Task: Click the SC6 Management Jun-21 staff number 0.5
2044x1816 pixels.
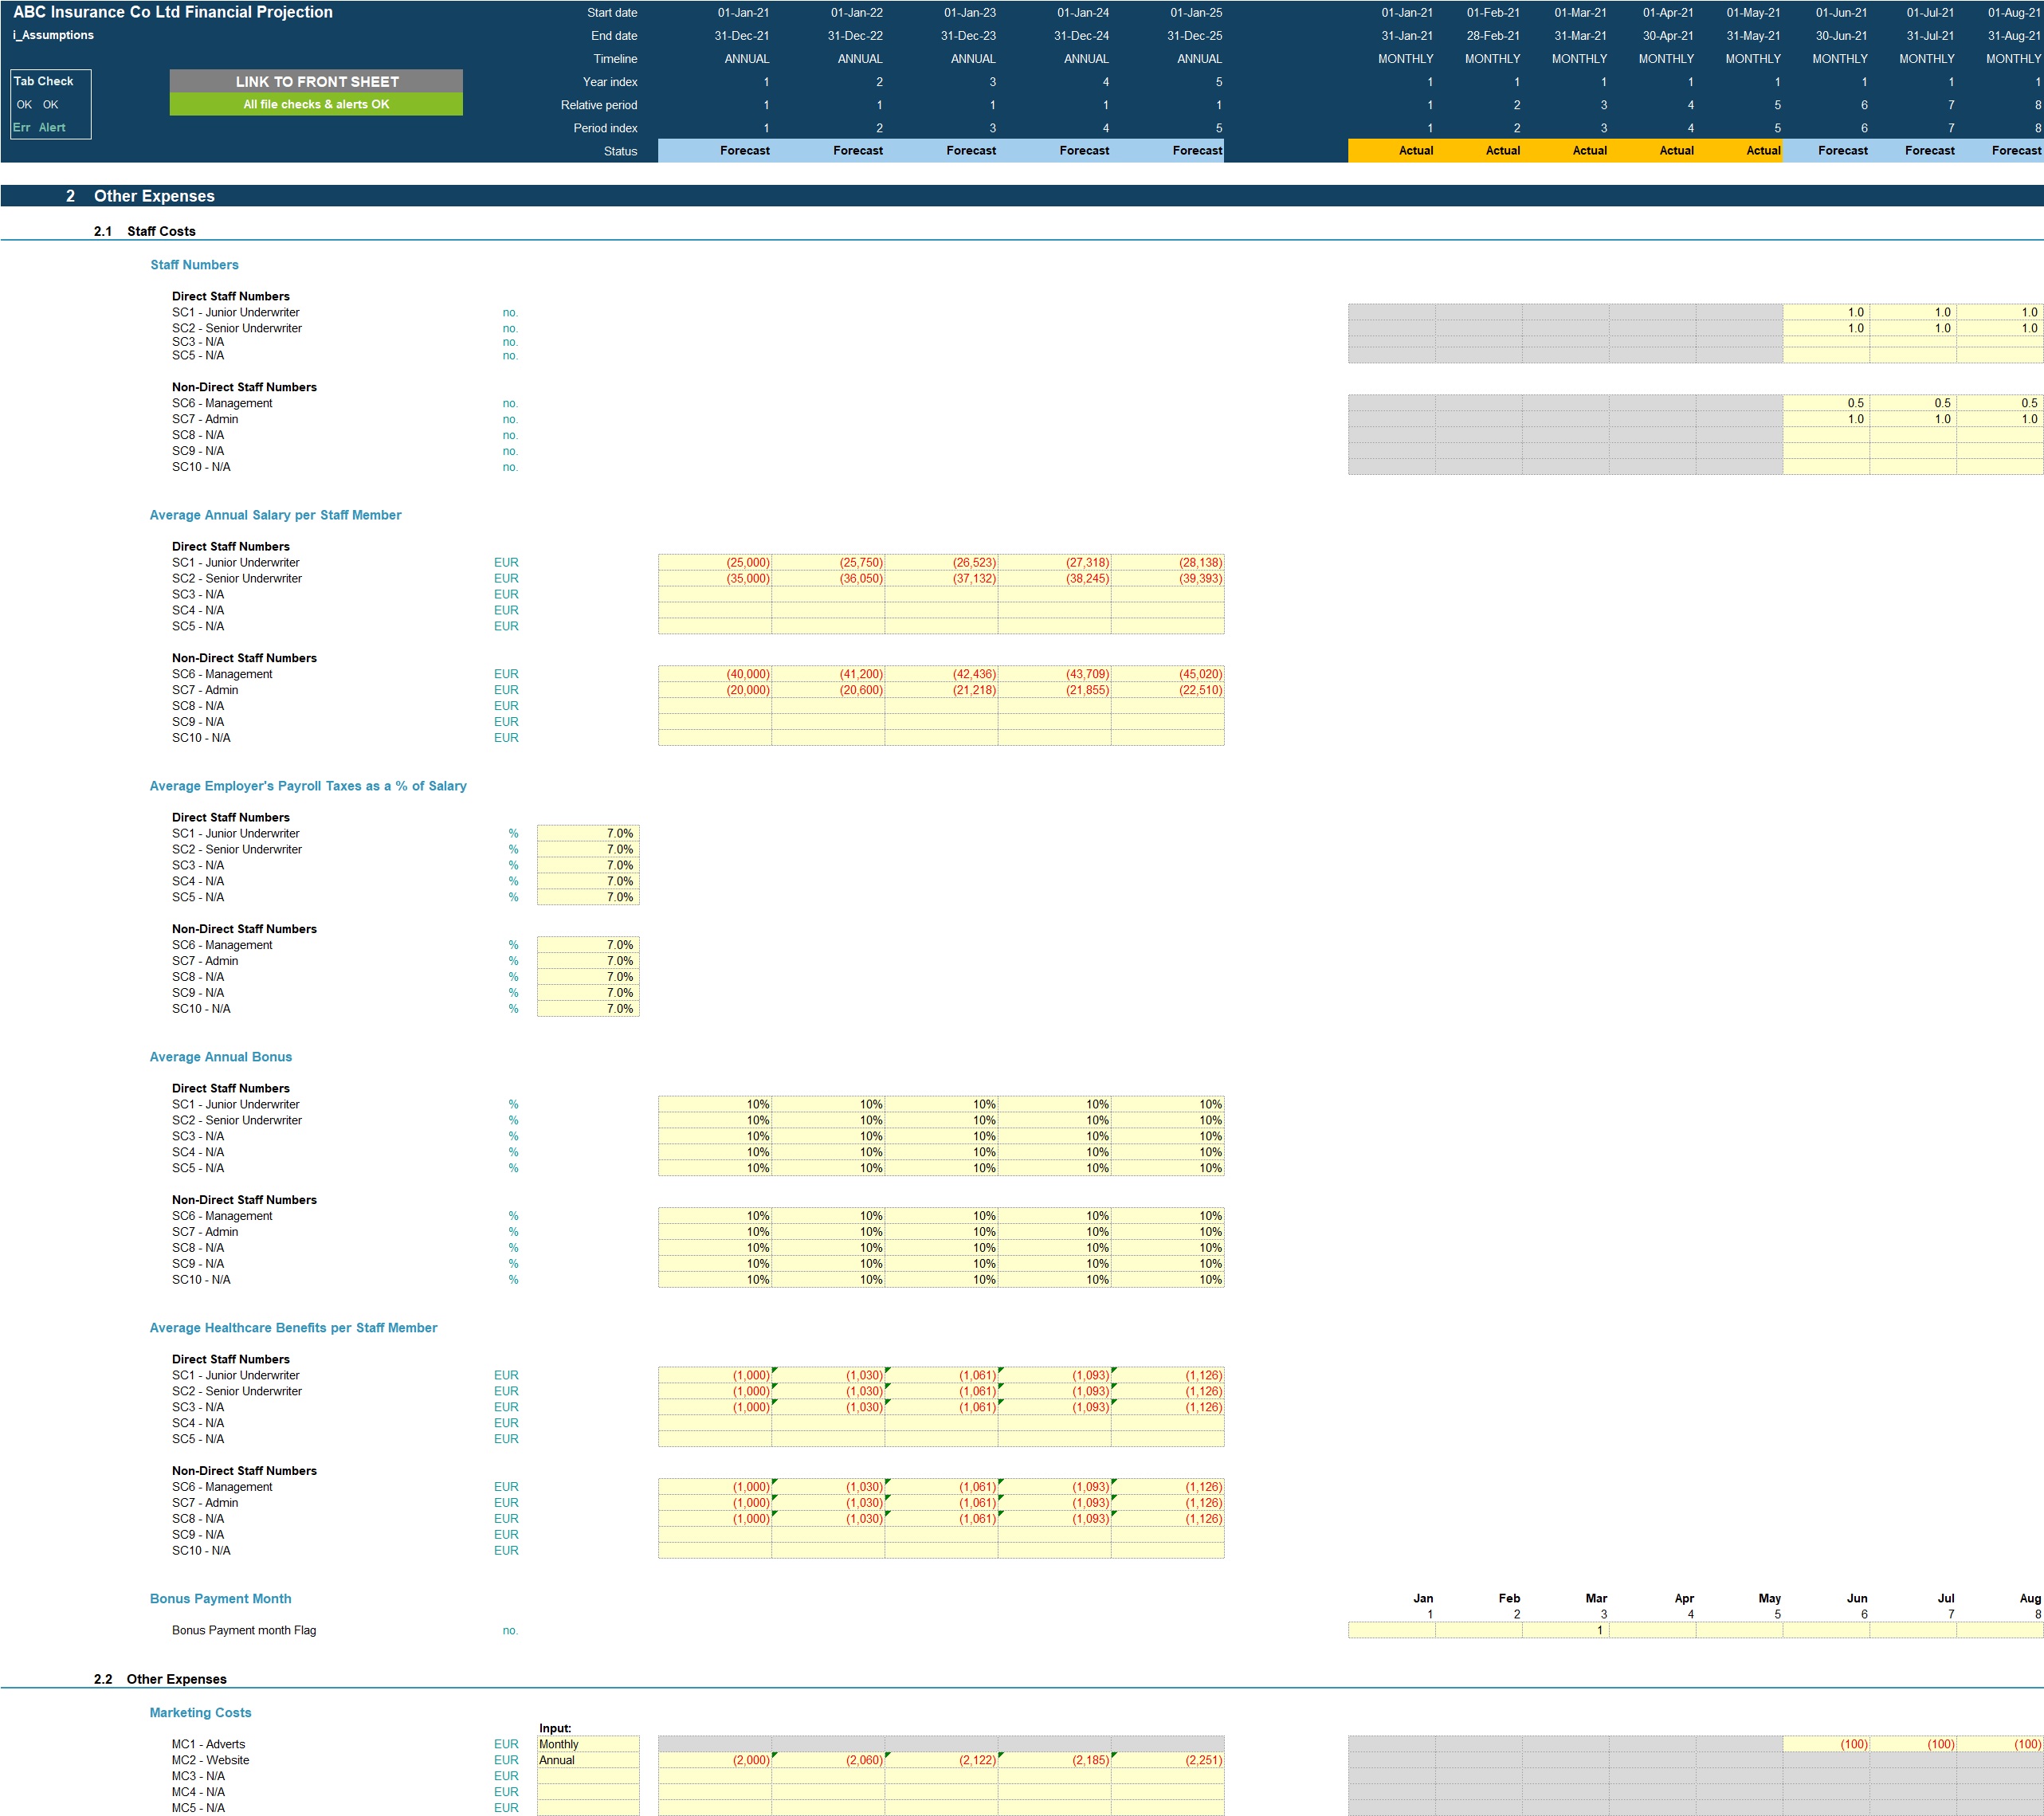Action: click(1826, 403)
